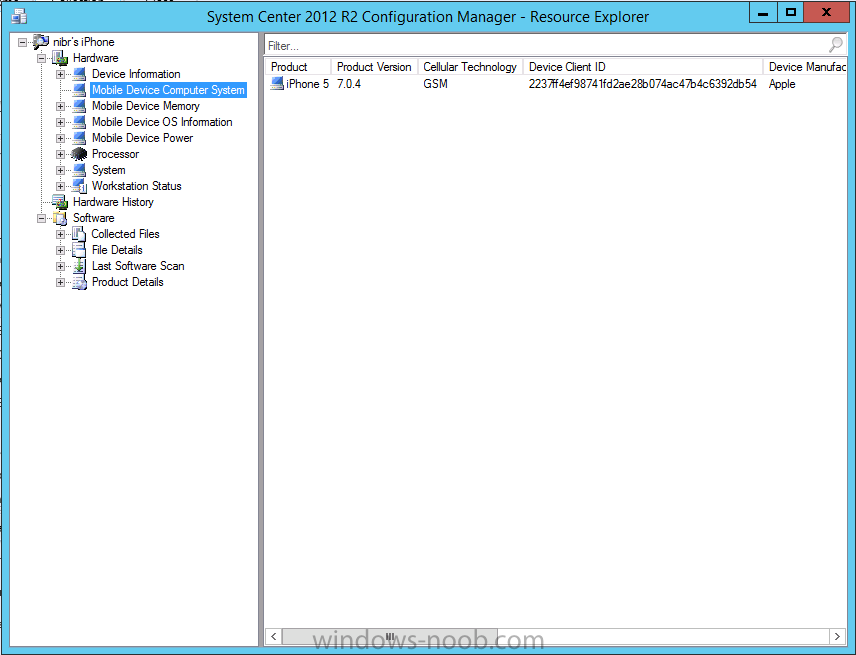Expand the Mobile Device Memory node
Image resolution: width=856 pixels, height=655 pixels.
tap(61, 106)
